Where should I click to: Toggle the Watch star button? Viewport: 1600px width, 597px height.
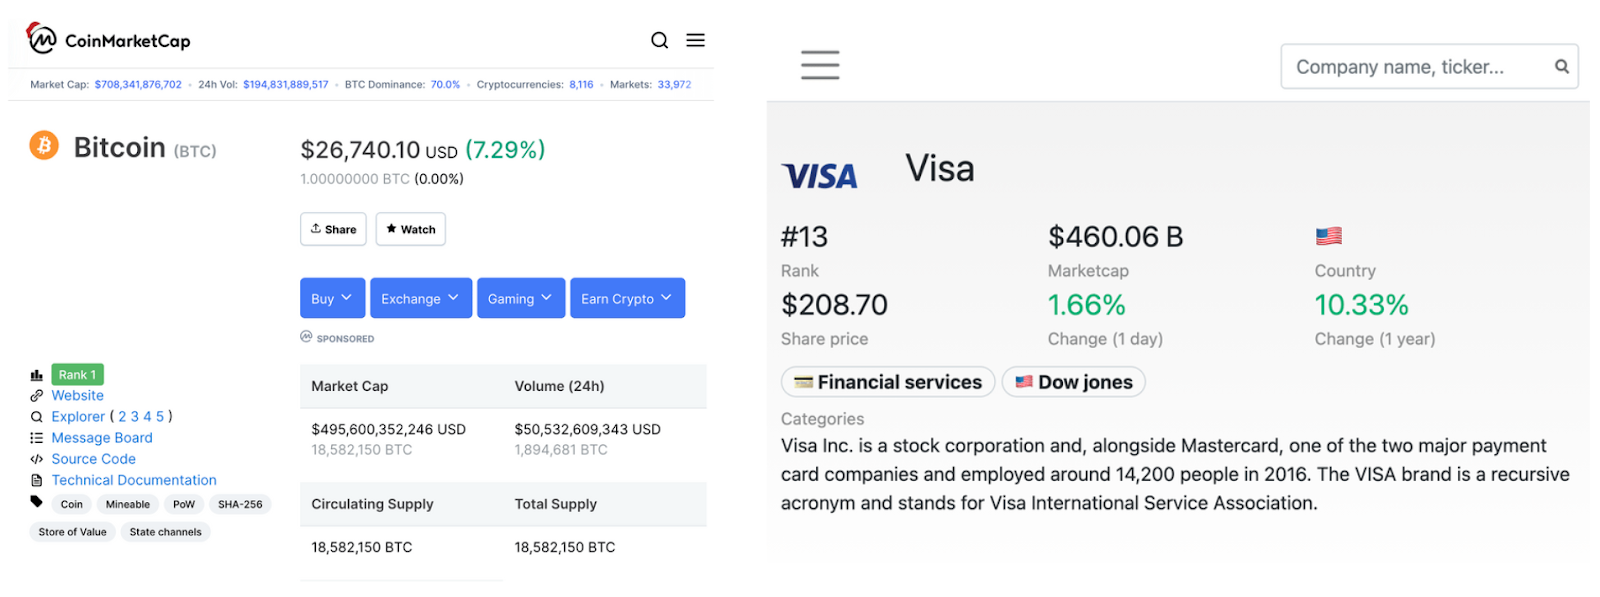(411, 229)
